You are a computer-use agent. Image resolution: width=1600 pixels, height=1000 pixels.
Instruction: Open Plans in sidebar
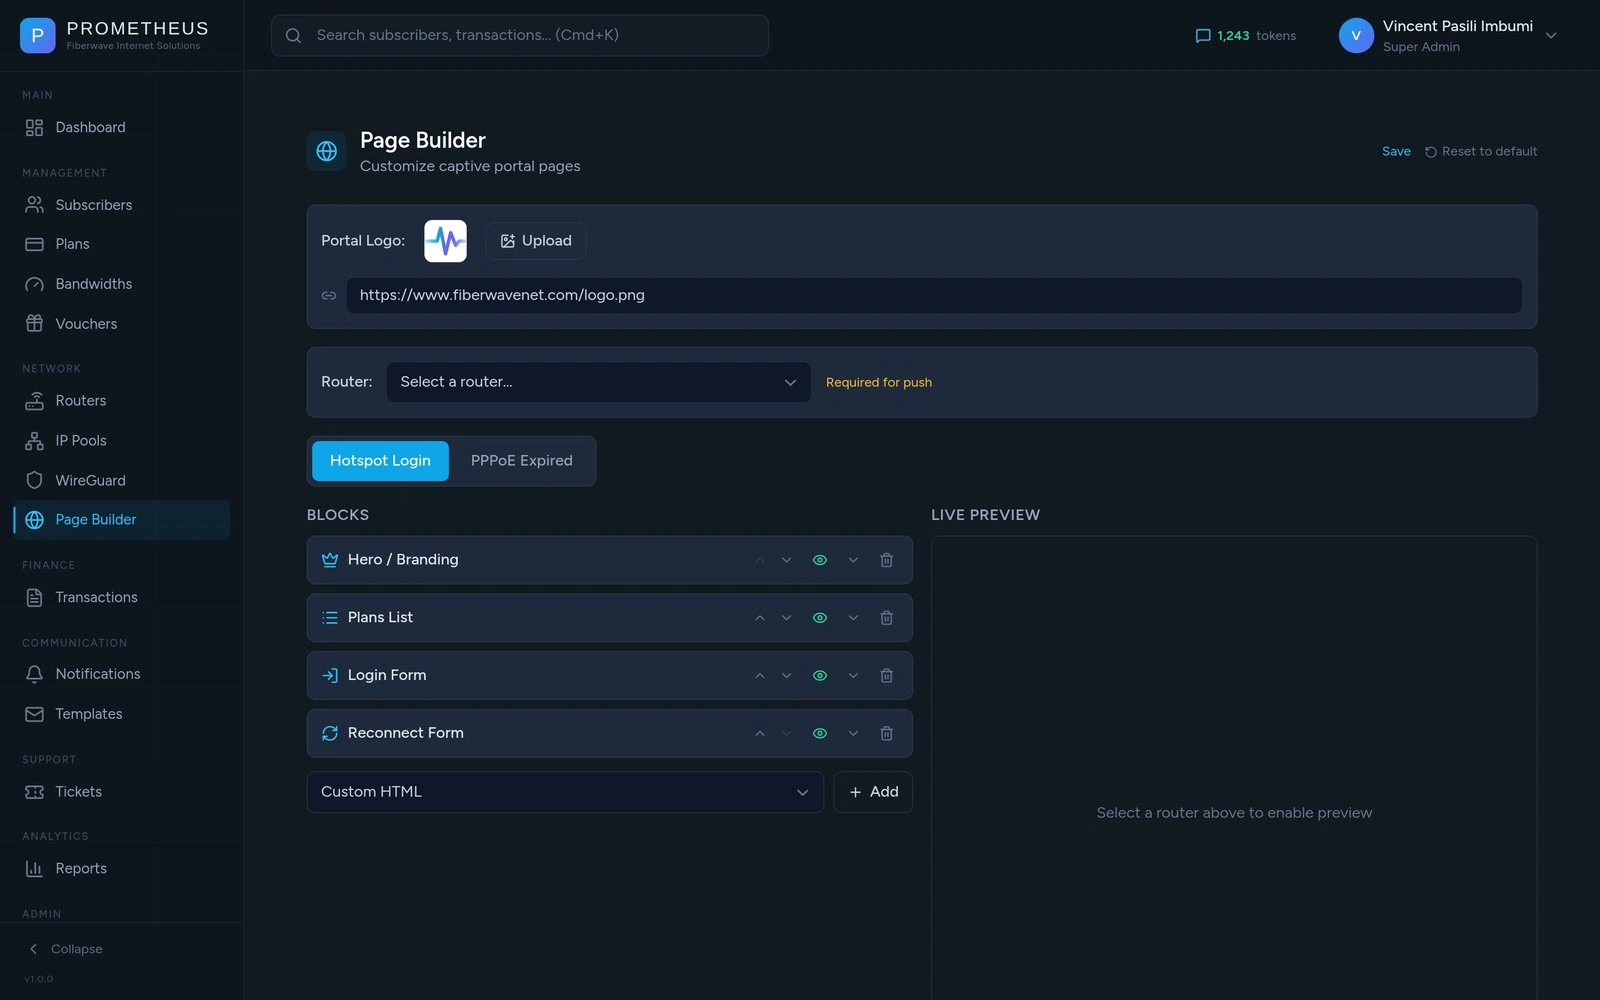click(121, 244)
